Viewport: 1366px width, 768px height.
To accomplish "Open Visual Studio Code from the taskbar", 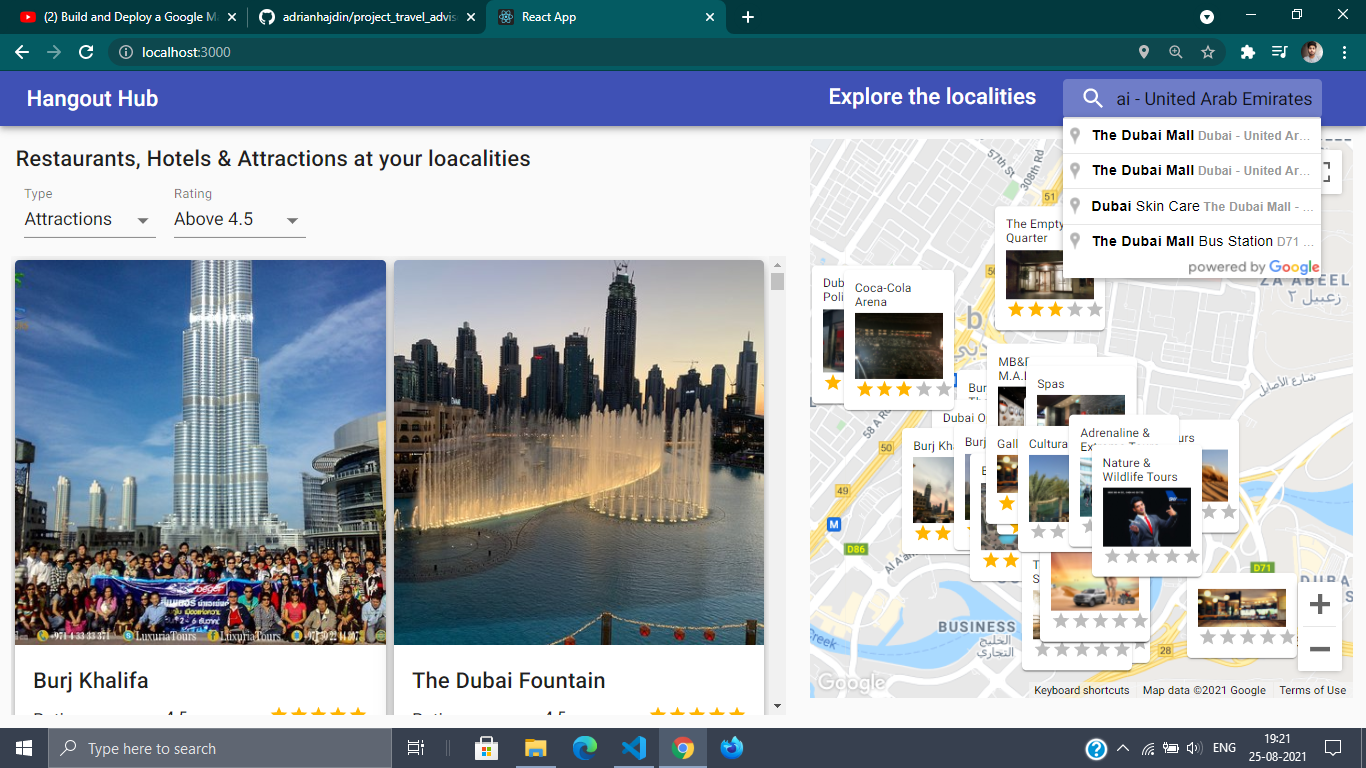I will coord(634,748).
